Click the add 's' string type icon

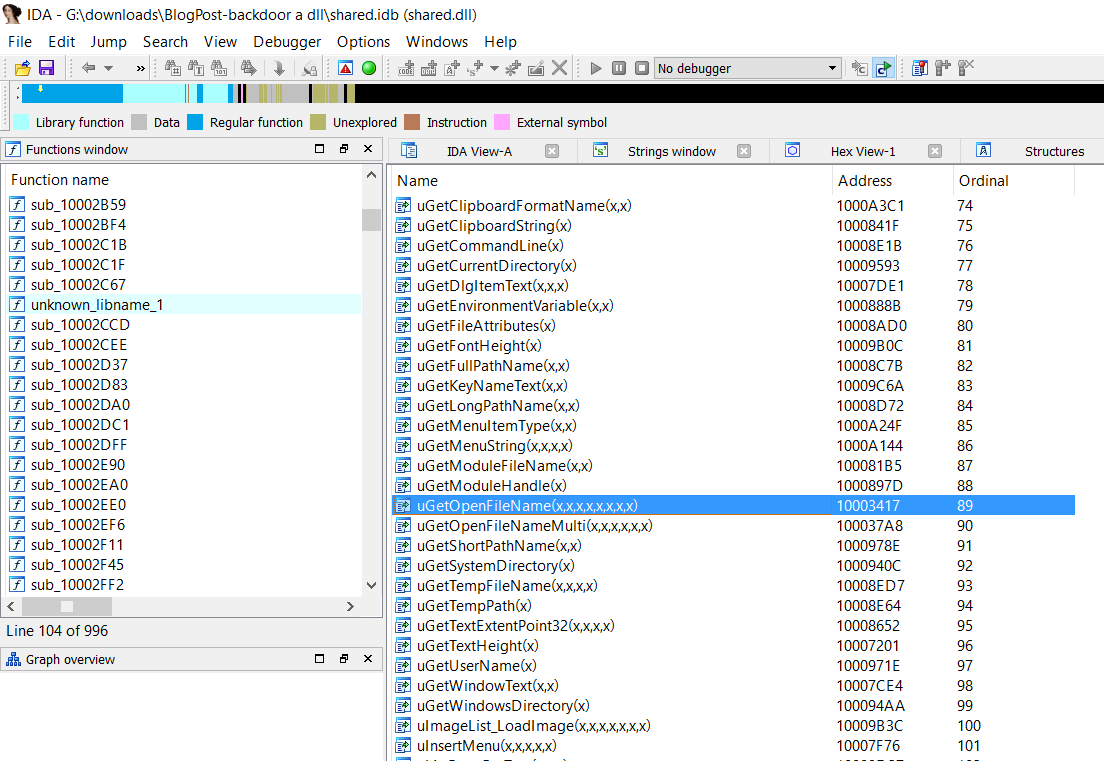tap(475, 68)
